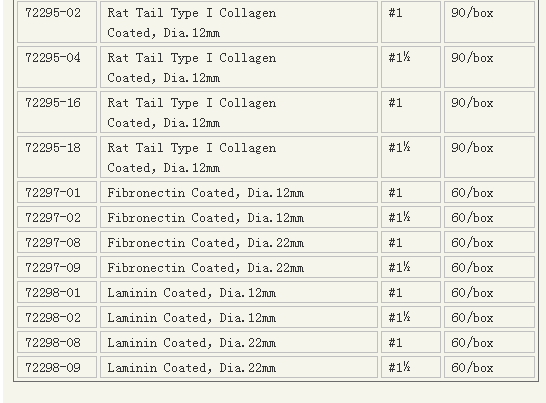Select catalog number 72298-01
The image size is (546, 403).
coord(53,293)
